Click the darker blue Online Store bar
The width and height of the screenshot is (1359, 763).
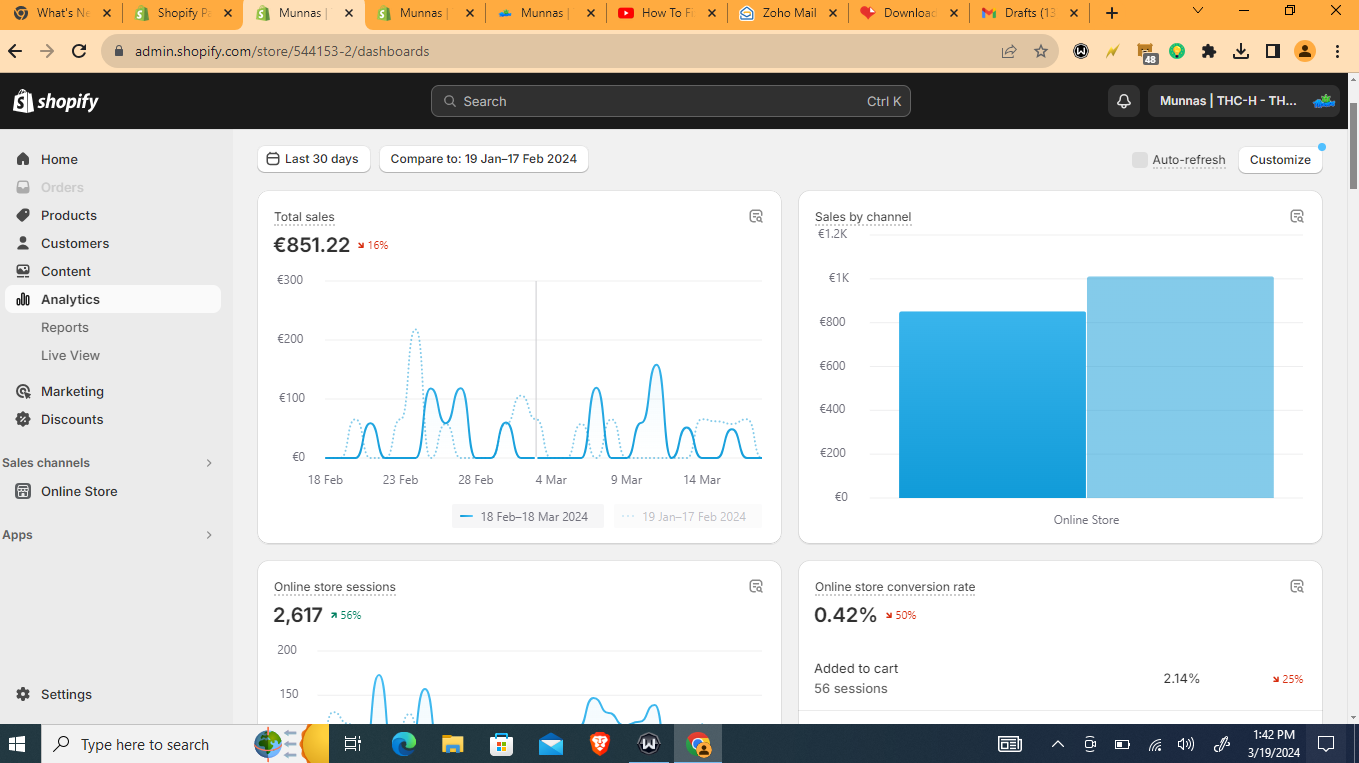tap(992, 405)
